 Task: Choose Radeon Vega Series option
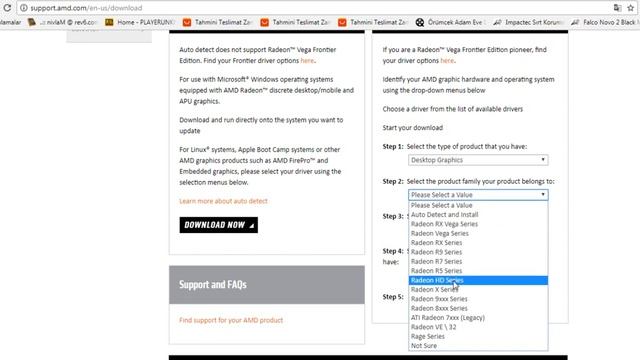[x=478, y=233]
